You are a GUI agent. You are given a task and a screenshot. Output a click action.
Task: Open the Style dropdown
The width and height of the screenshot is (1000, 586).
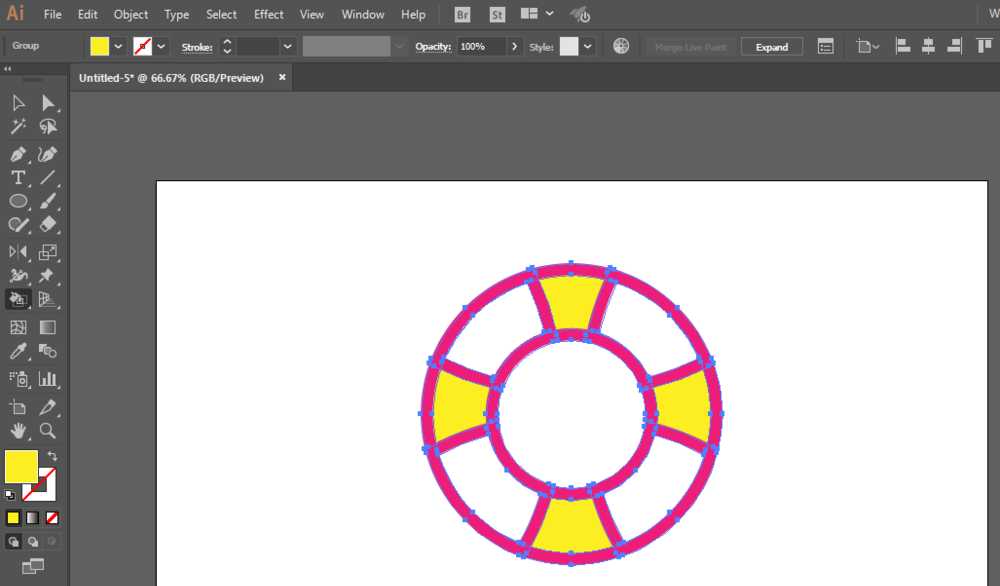(x=588, y=47)
